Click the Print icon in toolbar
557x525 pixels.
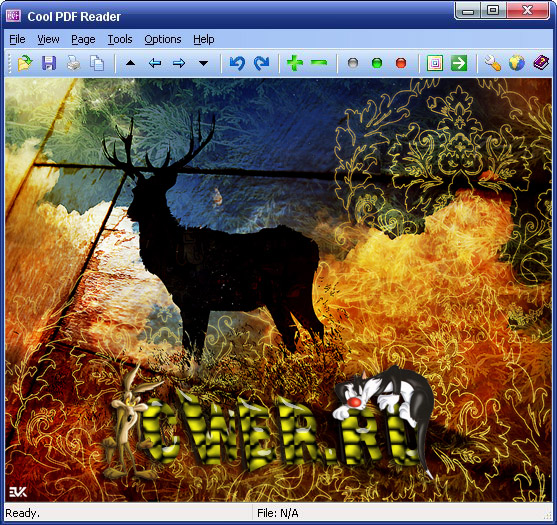(x=73, y=64)
